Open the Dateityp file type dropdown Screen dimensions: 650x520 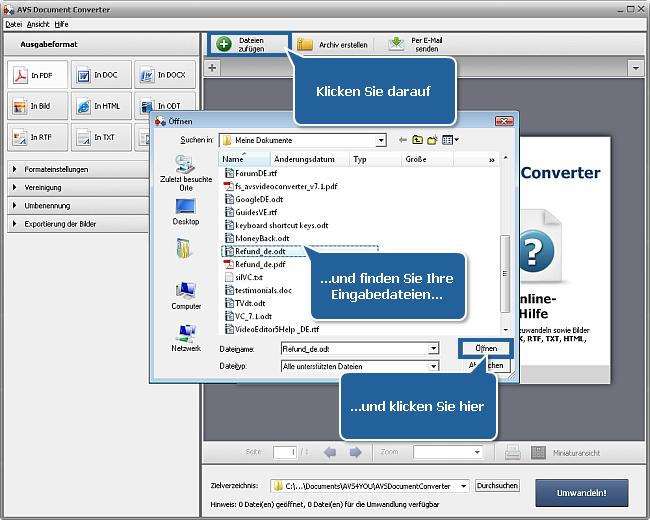tap(433, 366)
